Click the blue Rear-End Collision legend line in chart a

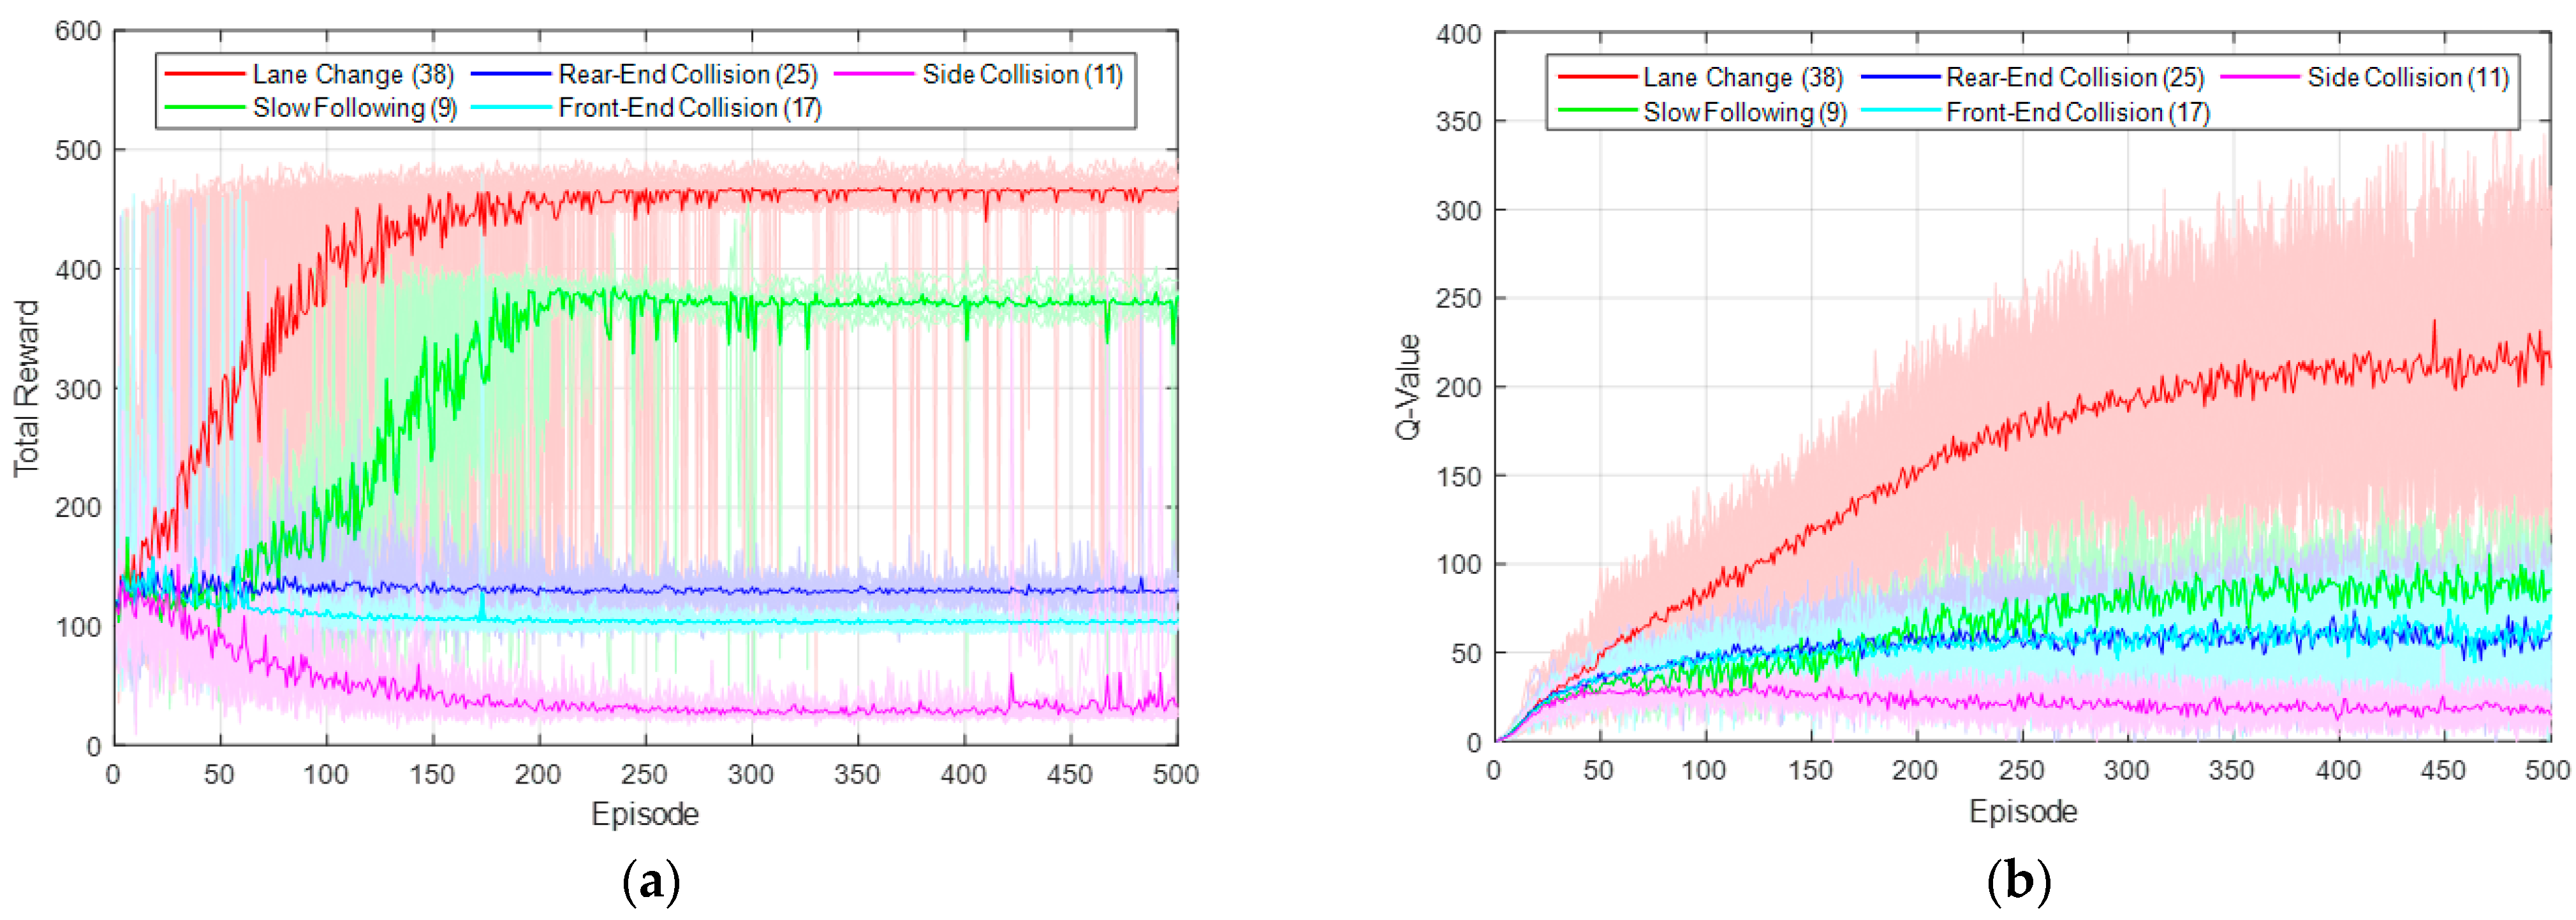pyautogui.click(x=511, y=74)
